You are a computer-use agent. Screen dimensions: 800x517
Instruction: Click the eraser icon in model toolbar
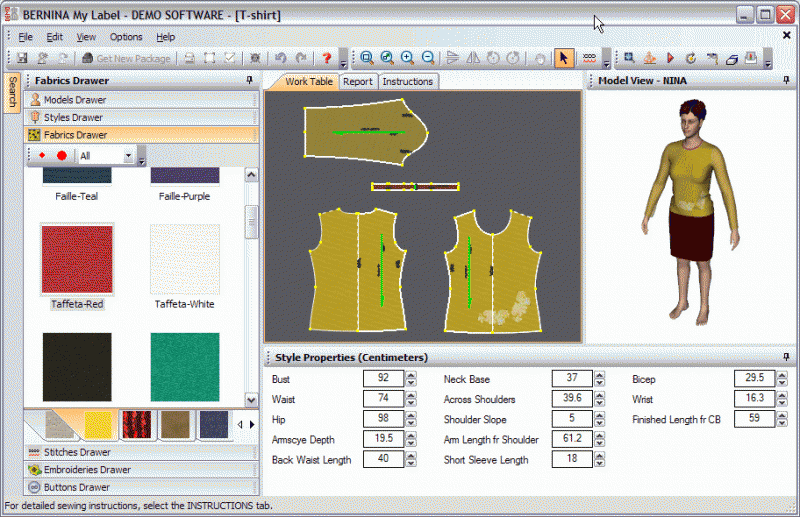[732, 59]
